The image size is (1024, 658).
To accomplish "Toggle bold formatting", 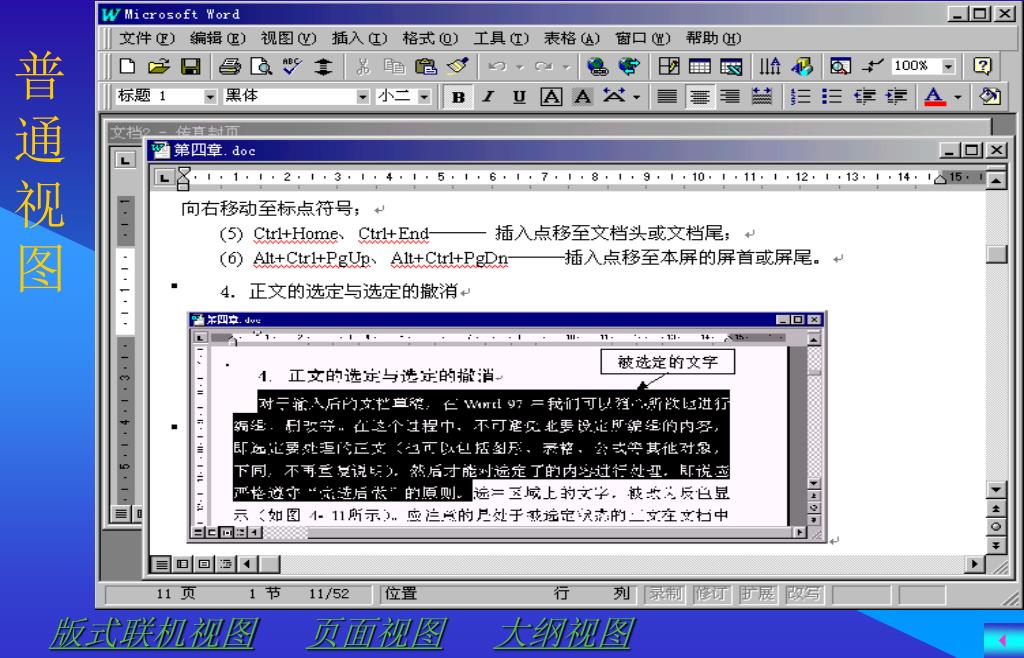I will [x=458, y=97].
